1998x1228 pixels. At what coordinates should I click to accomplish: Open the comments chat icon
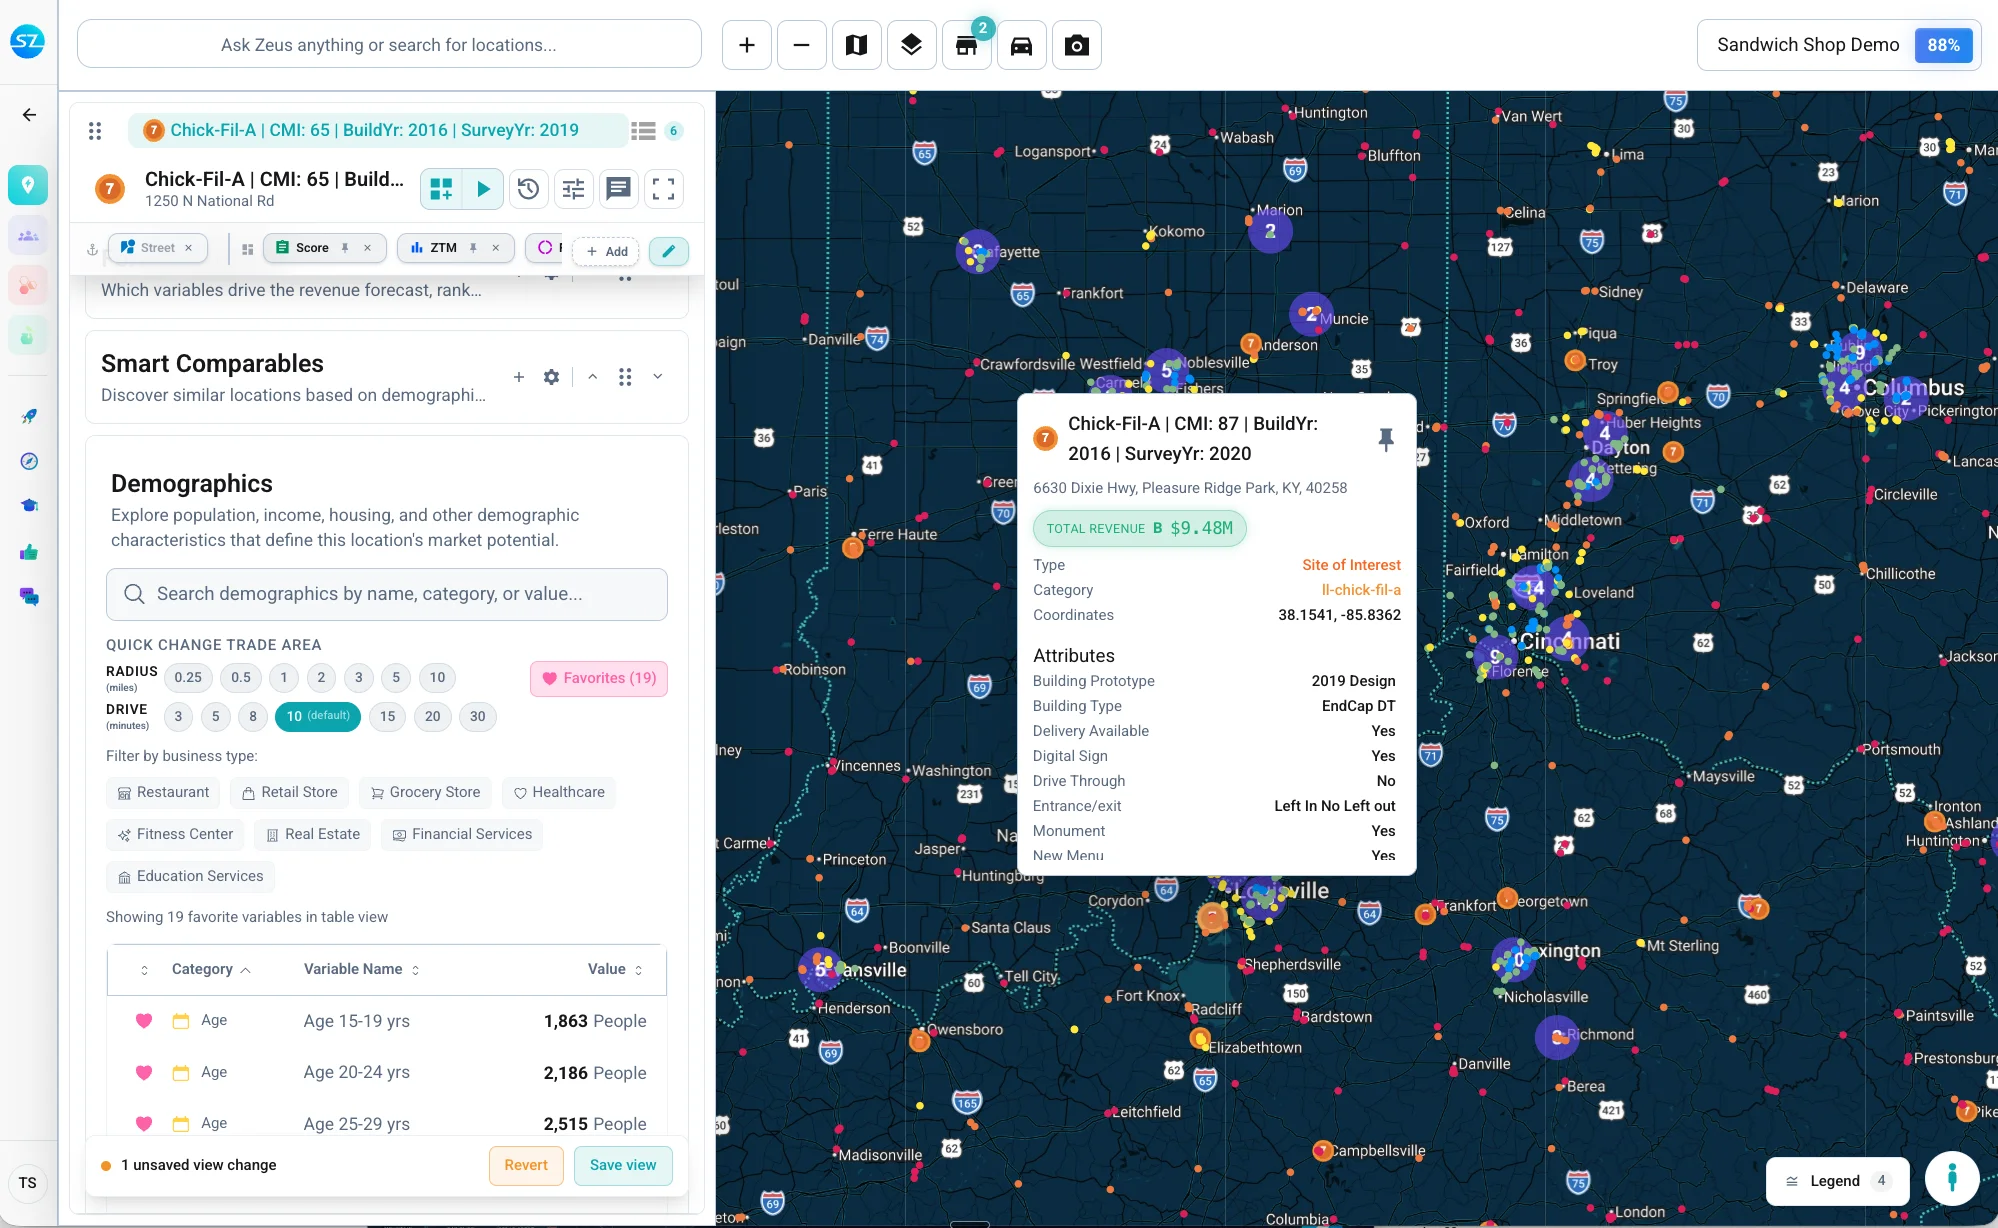(619, 188)
